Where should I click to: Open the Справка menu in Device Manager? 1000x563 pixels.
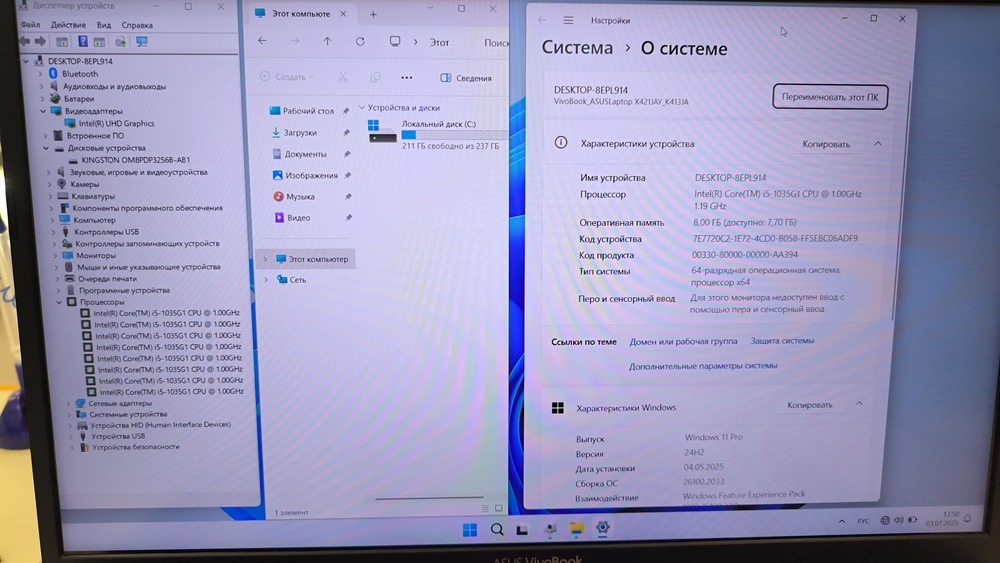click(x=137, y=25)
